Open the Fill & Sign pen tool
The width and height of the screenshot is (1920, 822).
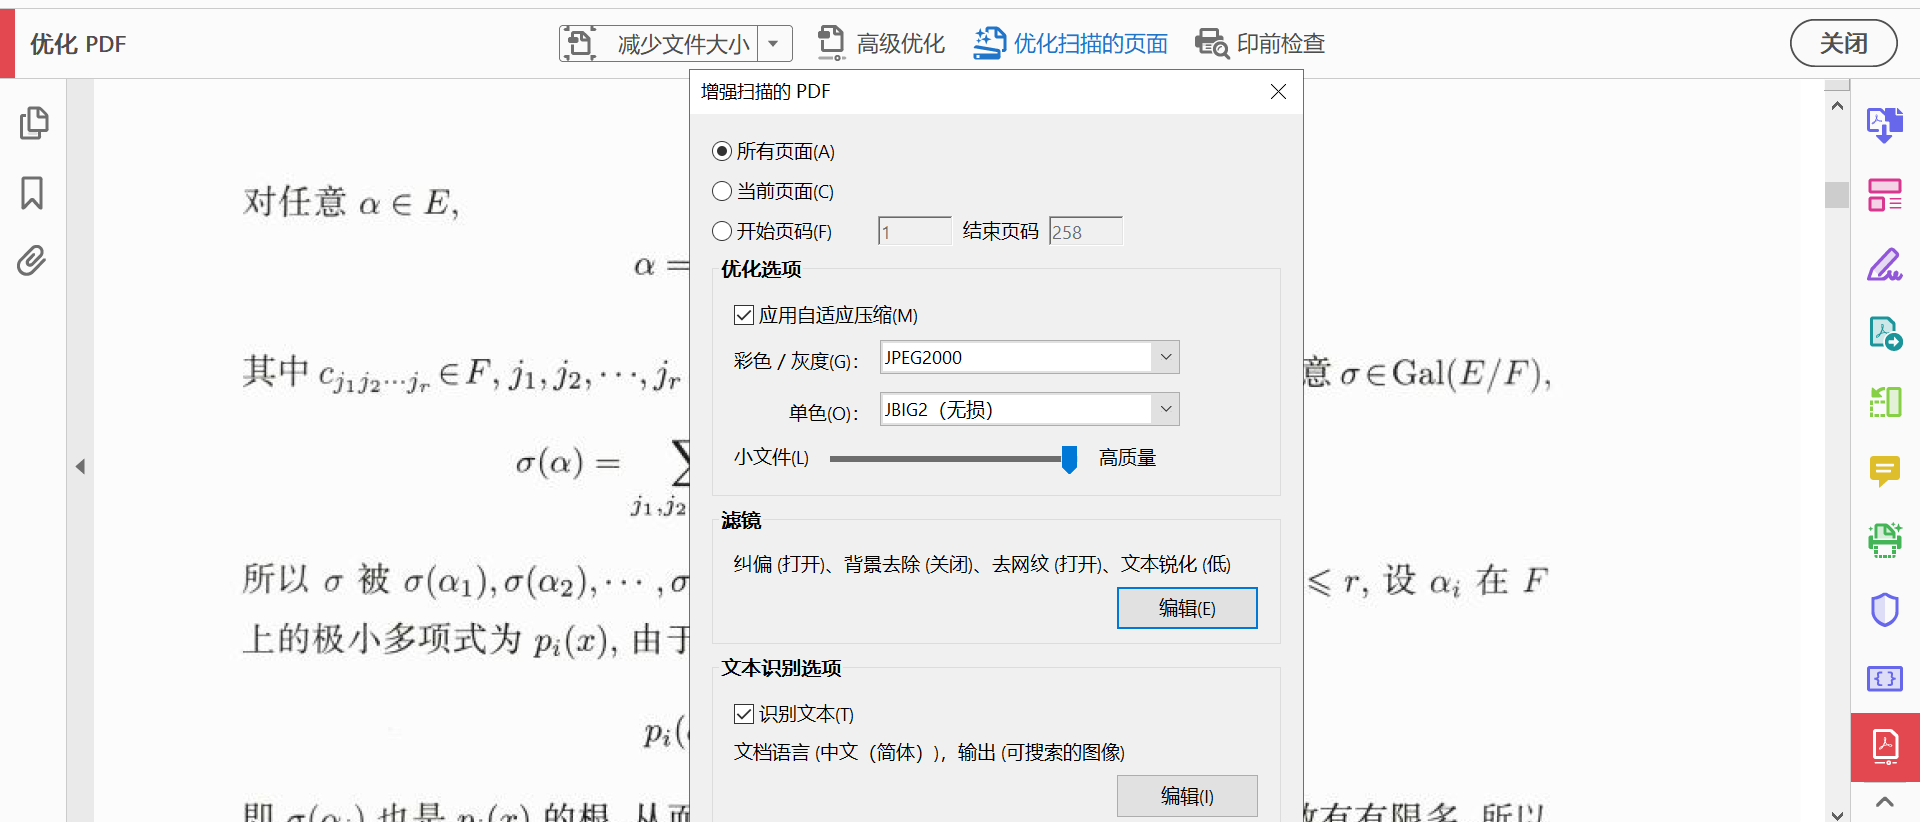coord(1885,265)
